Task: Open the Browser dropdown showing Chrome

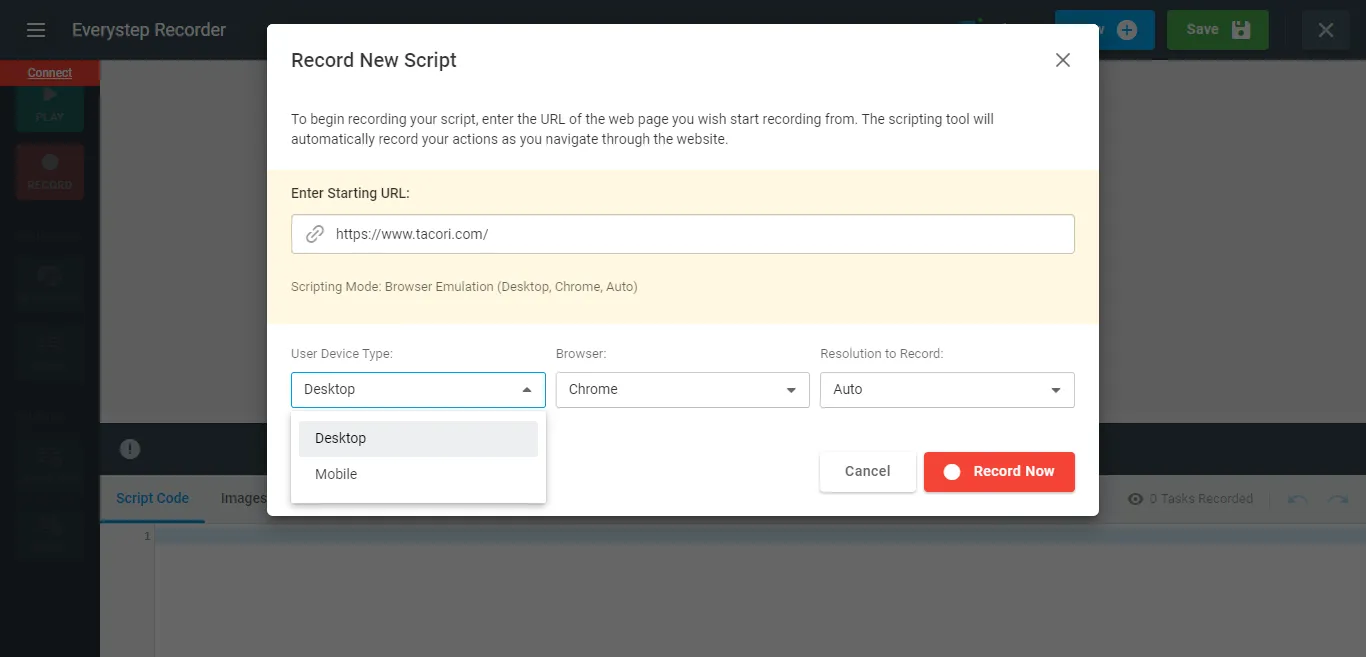Action: point(683,390)
